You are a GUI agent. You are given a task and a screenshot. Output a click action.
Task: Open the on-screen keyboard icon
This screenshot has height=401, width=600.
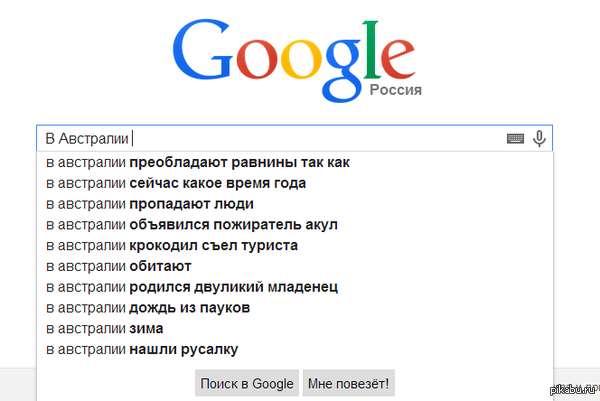515,139
